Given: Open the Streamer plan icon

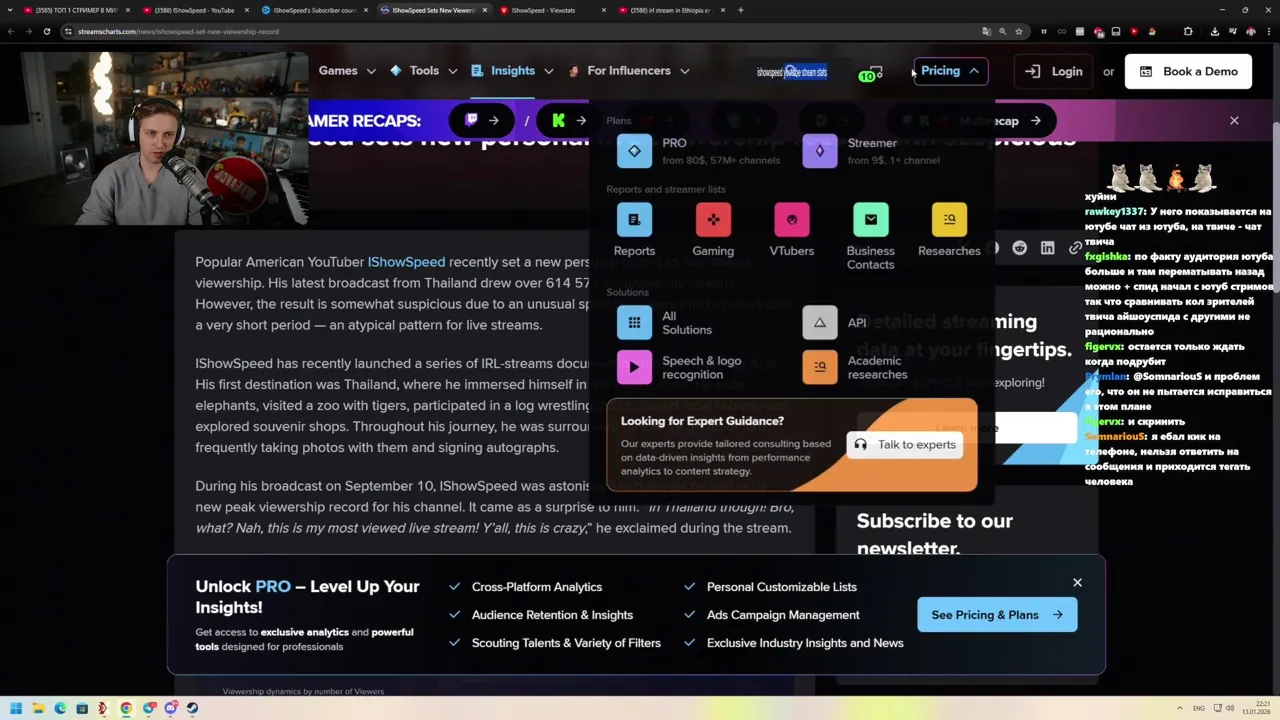Looking at the screenshot, I should click(820, 151).
